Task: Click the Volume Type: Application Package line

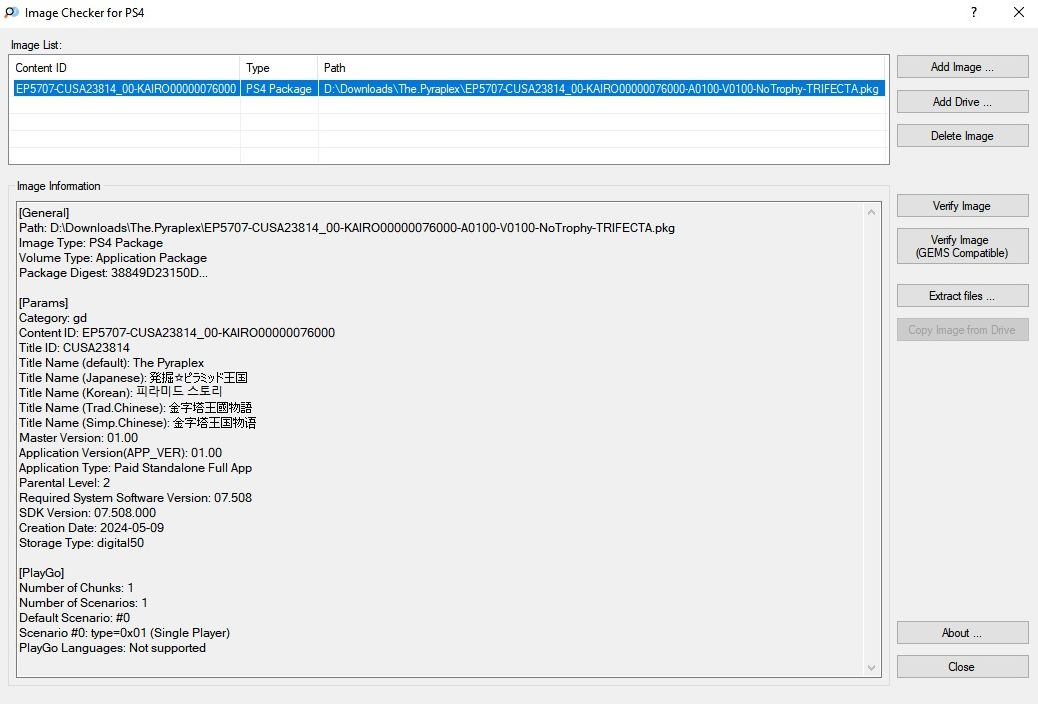Action: 113,258
